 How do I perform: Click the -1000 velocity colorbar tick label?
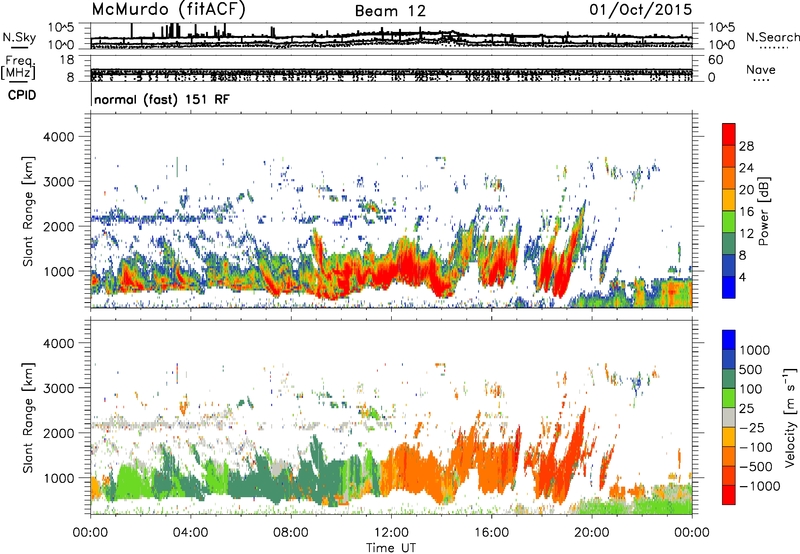point(759,486)
